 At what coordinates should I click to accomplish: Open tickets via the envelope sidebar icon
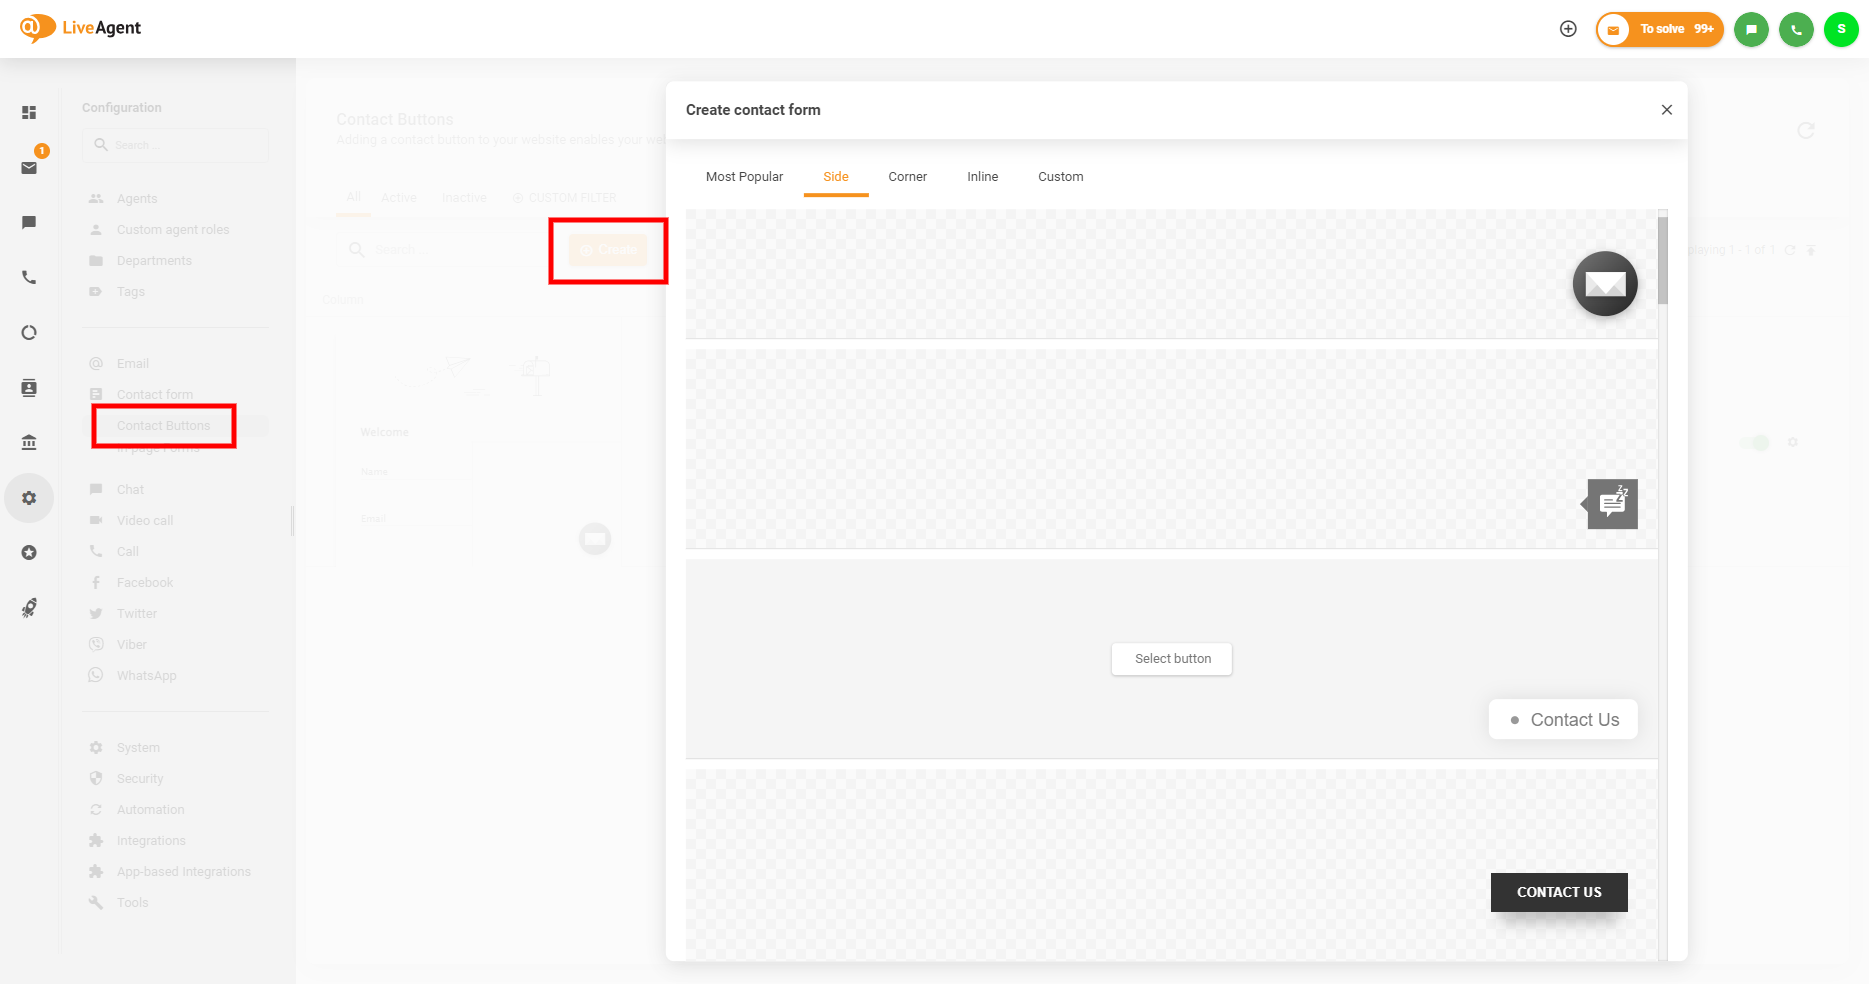29,168
